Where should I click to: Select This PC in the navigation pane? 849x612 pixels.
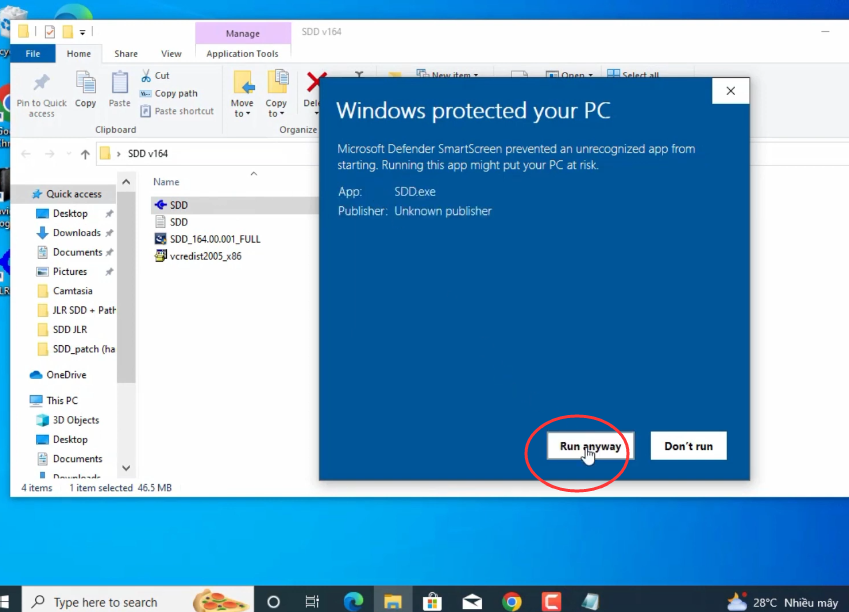coord(62,401)
